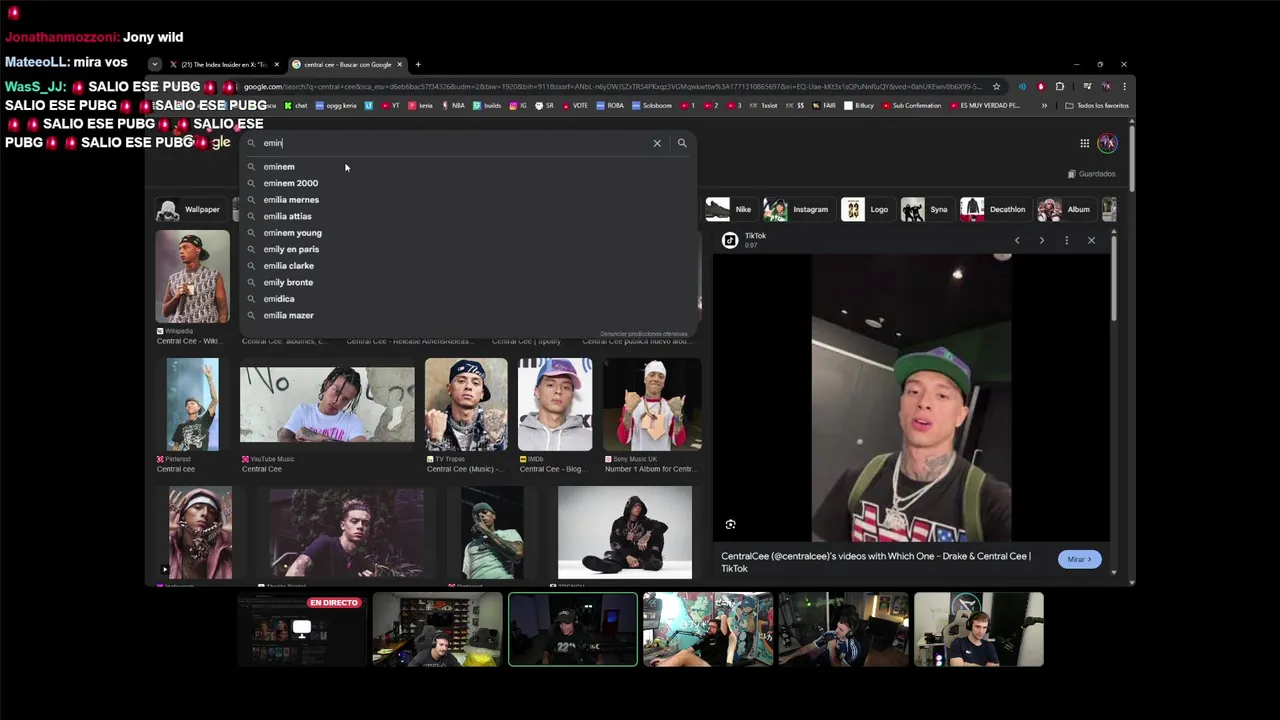Clear the Google search box text
Image resolution: width=1280 pixels, height=720 pixels.
point(657,143)
